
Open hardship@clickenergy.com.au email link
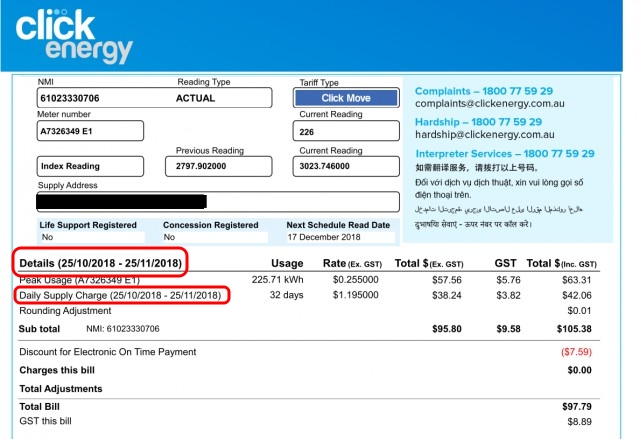[484, 135]
